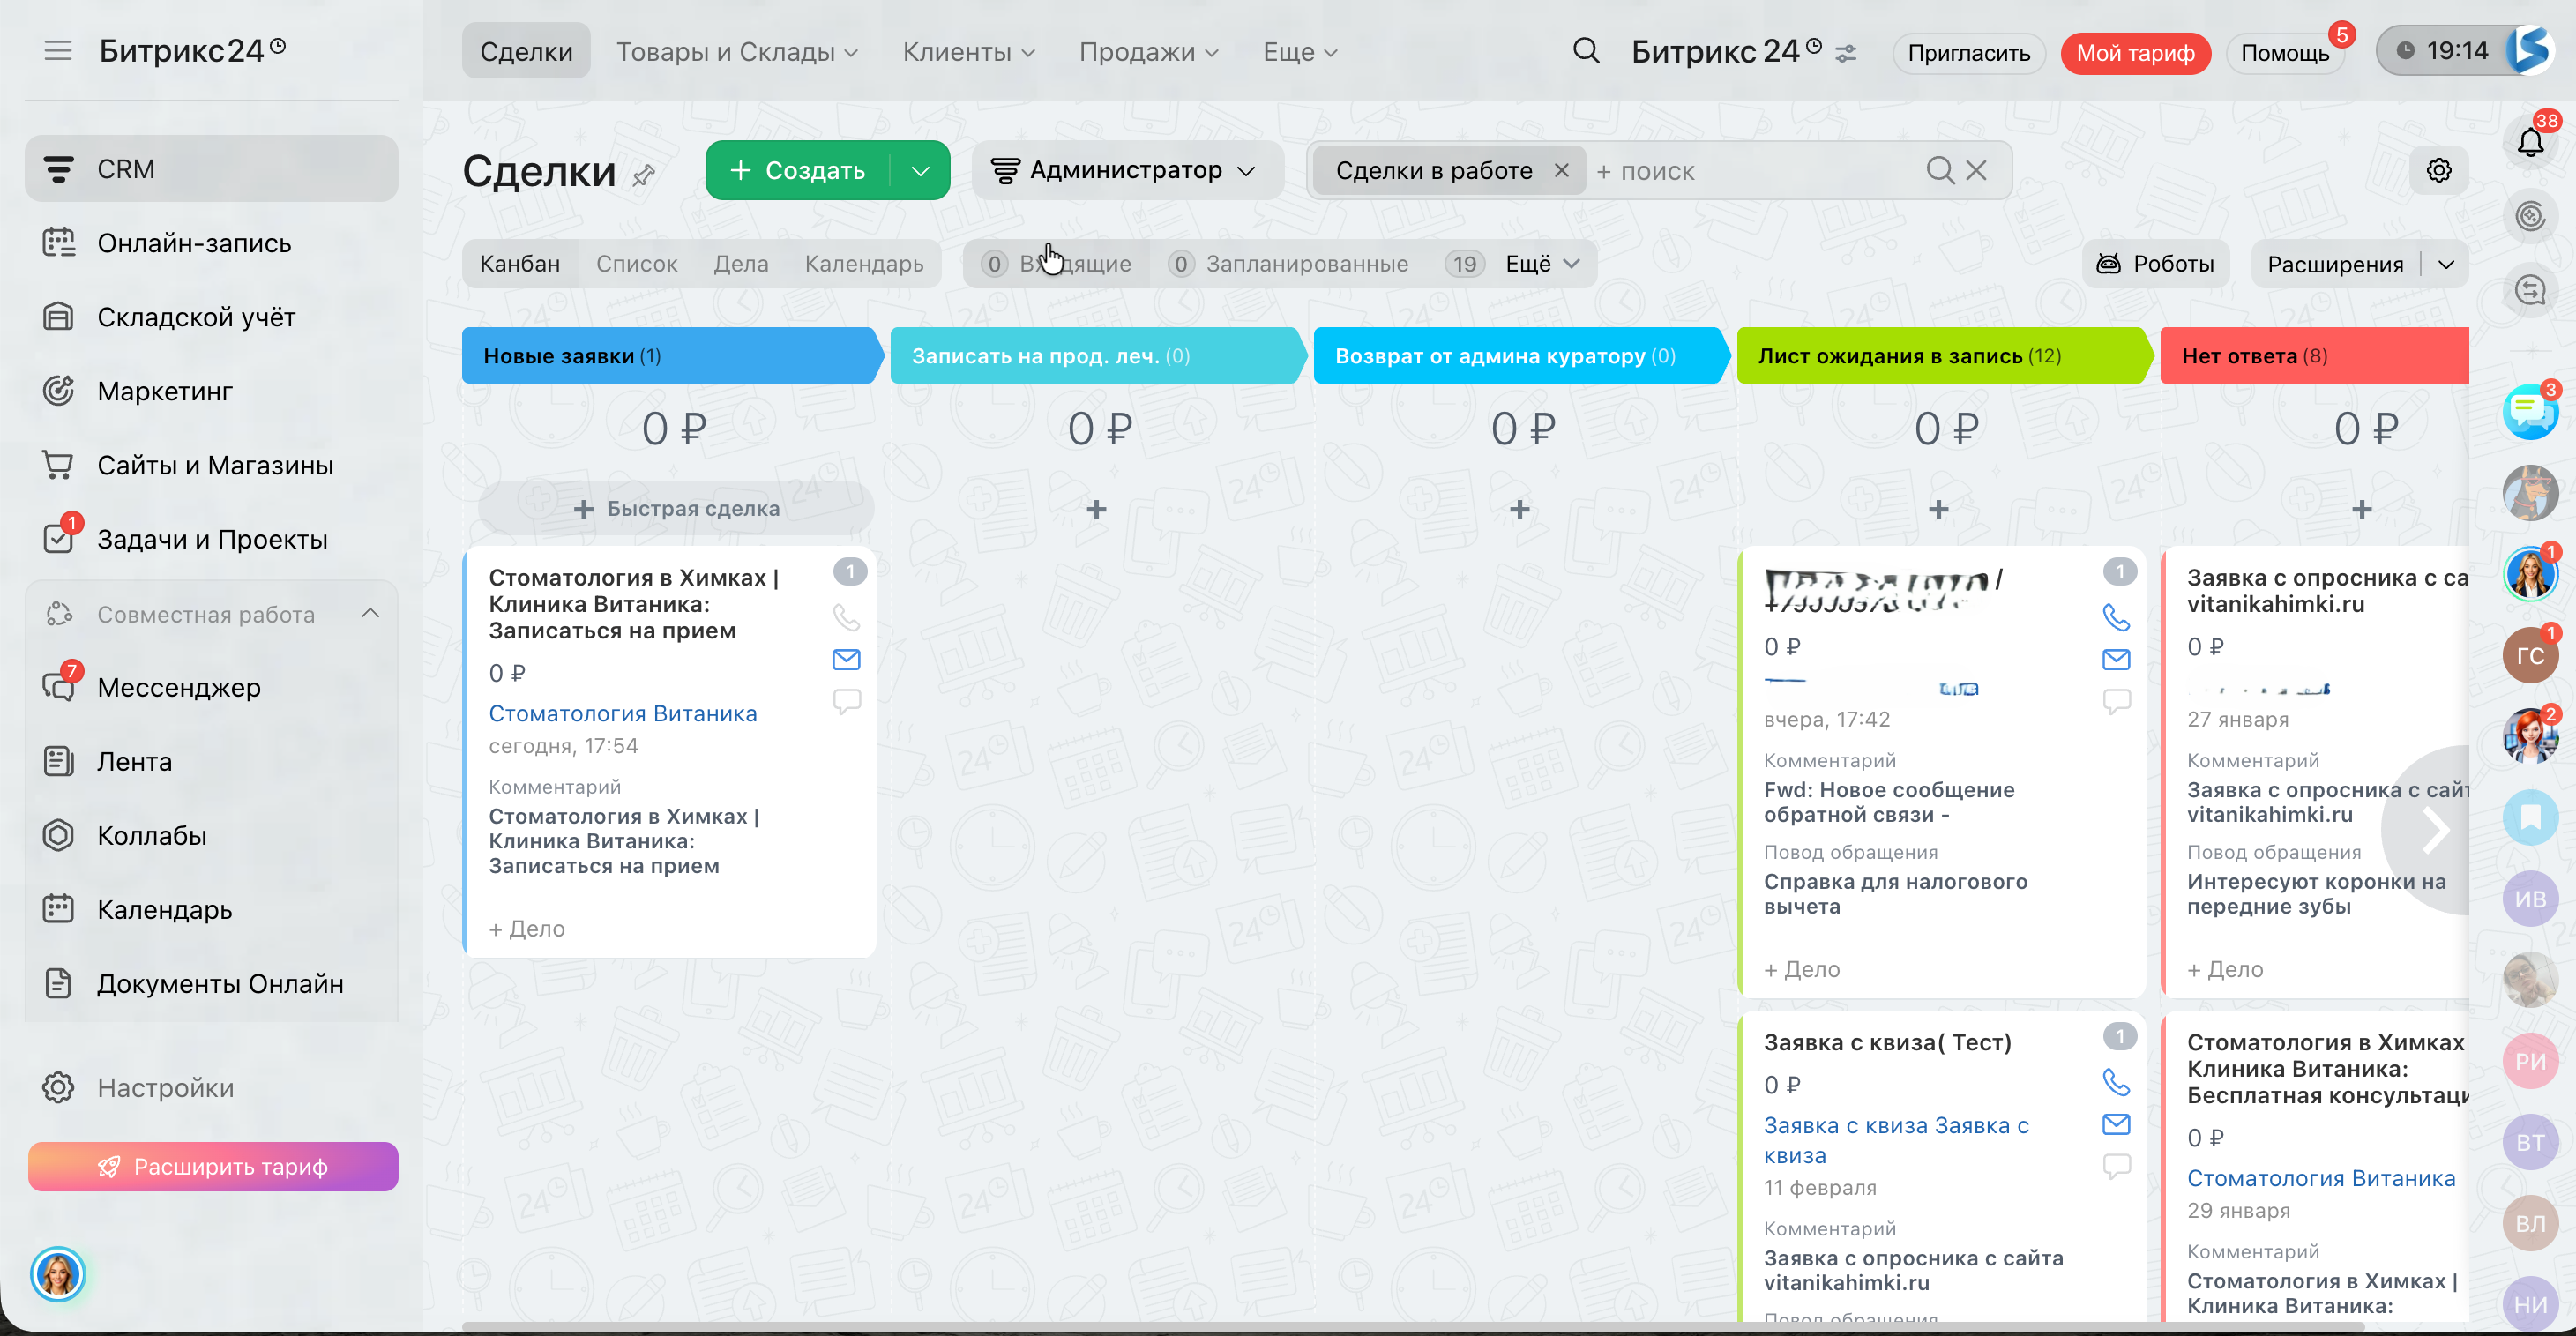Click the Роботы button
The width and height of the screenshot is (2576, 1336).
pos(2155,264)
